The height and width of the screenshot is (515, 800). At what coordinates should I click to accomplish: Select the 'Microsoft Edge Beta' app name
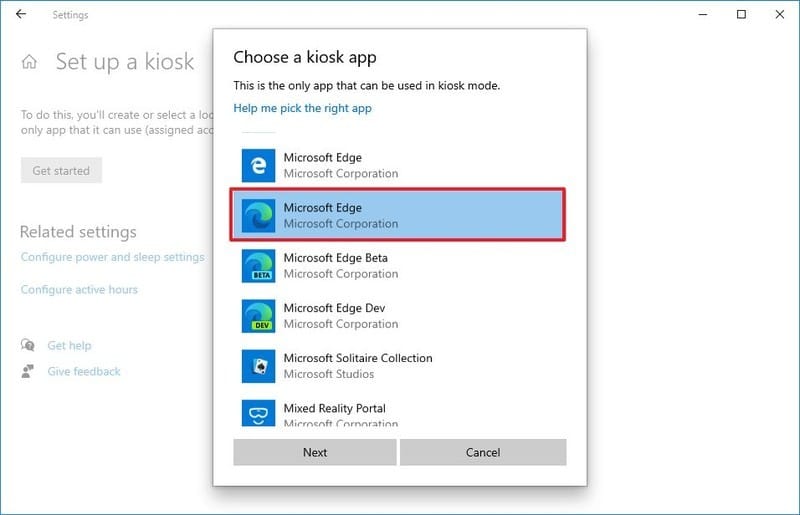pos(335,258)
